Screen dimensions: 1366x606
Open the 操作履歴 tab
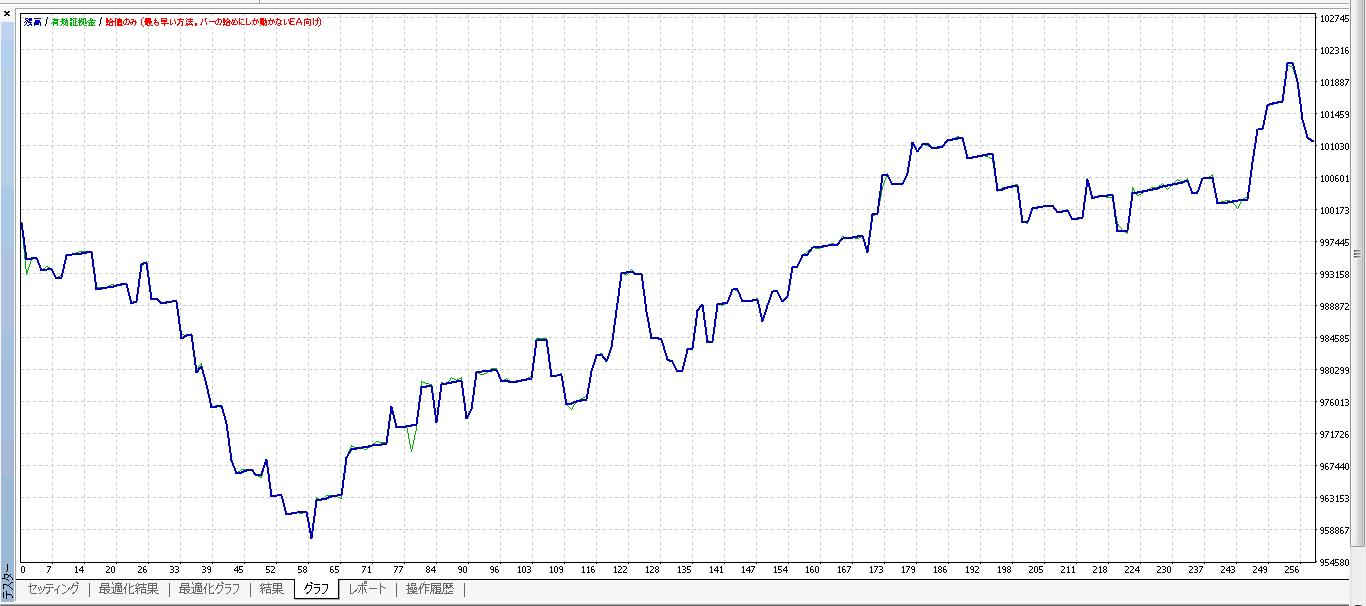pos(430,589)
